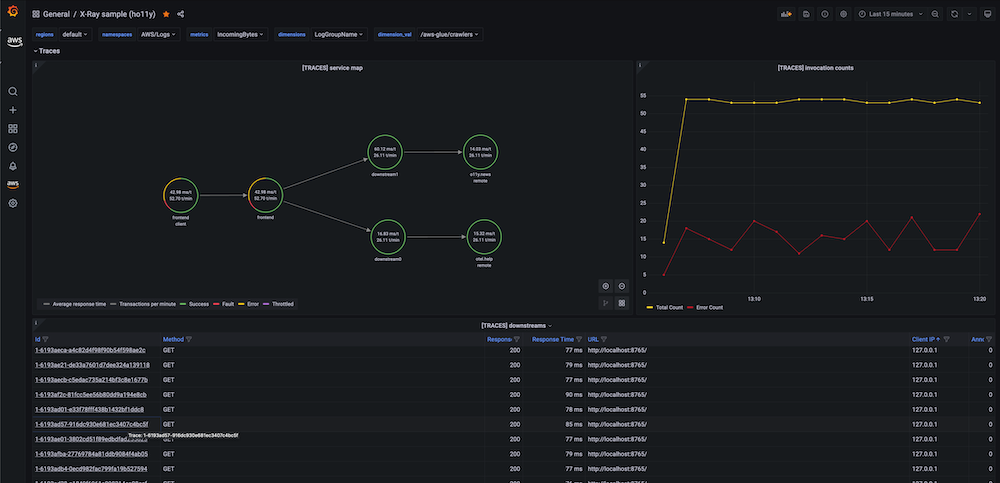Open the dimension_val /aws-glue/crawlers dropdown
Screen dimensions: 1000x483
(x=450, y=34)
